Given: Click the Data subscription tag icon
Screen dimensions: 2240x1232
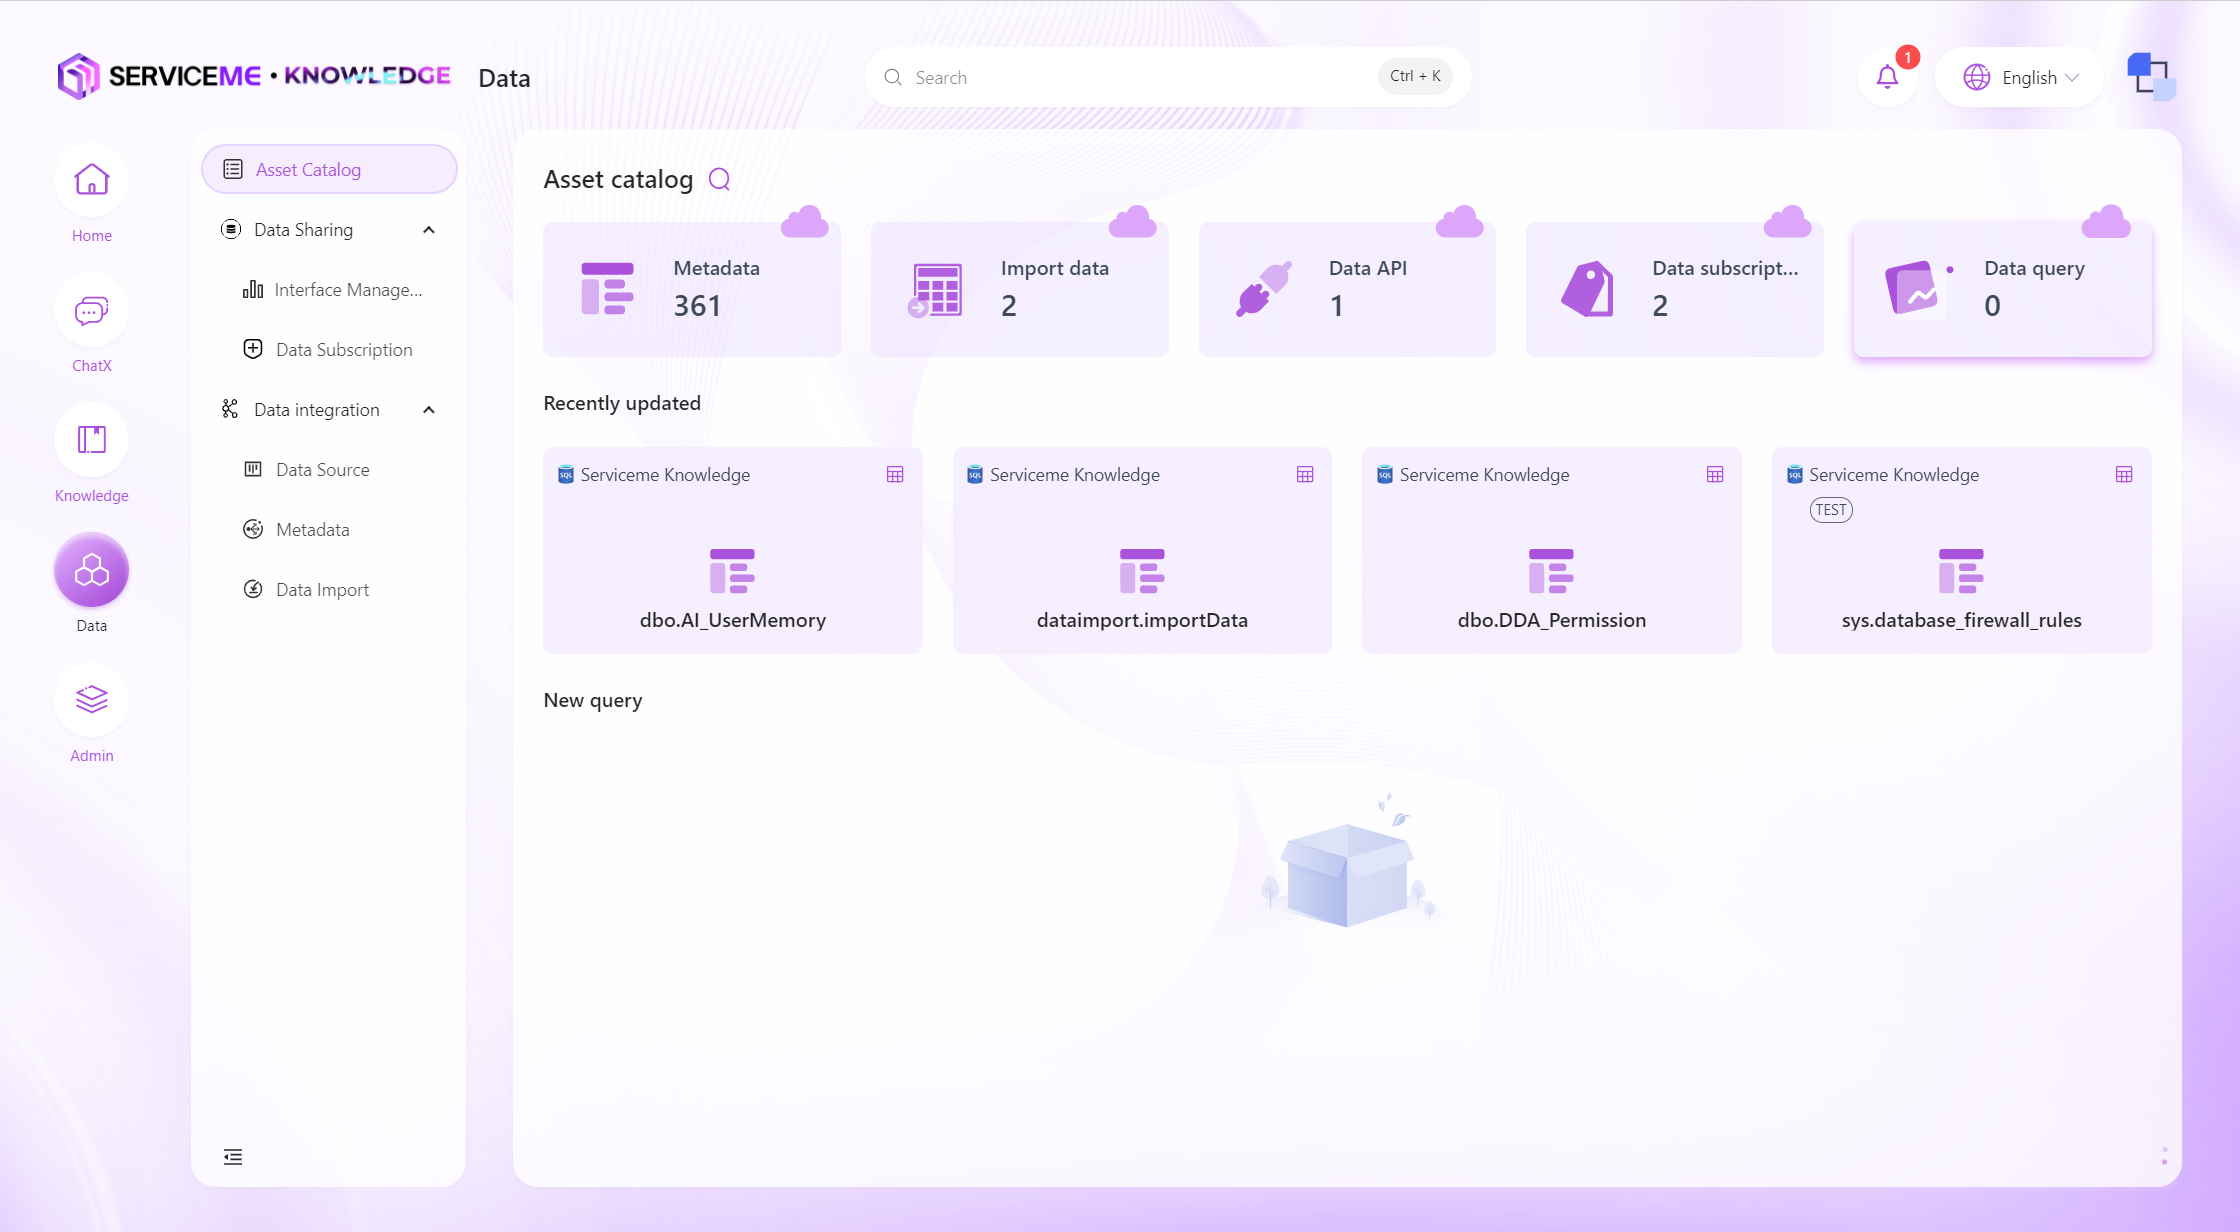Looking at the screenshot, I should 1588,289.
